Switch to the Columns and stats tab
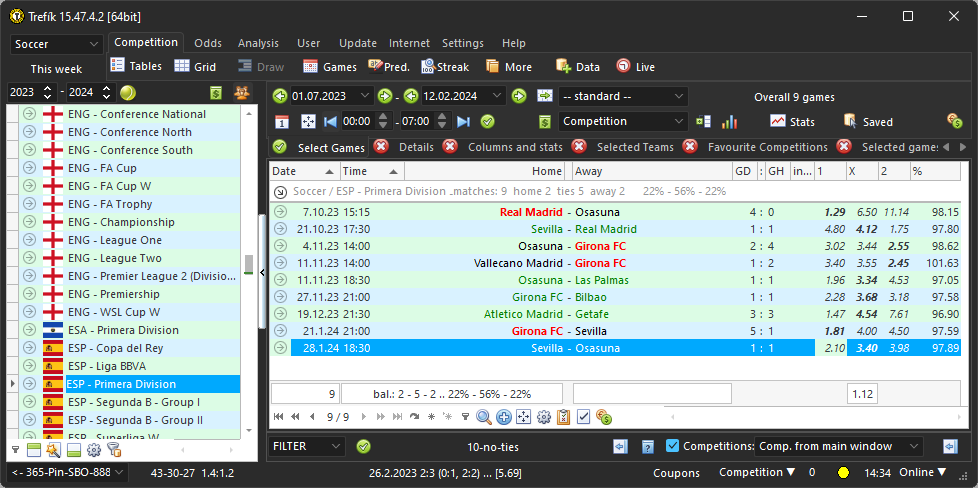 coord(516,147)
